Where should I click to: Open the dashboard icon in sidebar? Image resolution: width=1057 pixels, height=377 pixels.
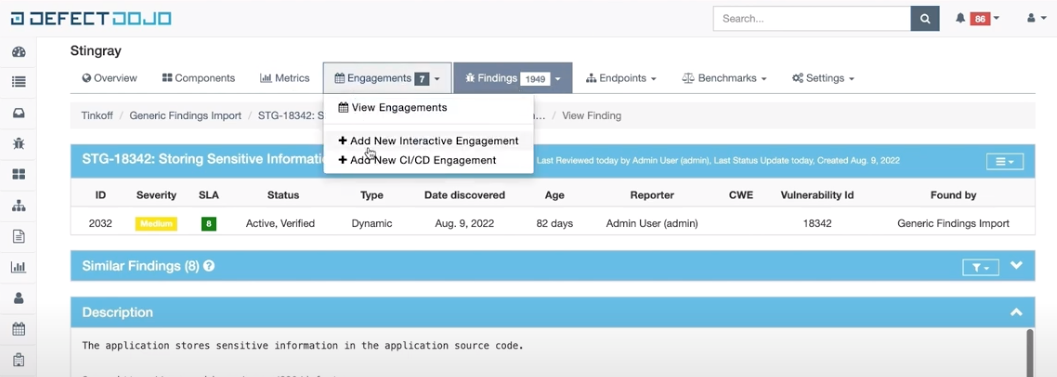pos(19,52)
